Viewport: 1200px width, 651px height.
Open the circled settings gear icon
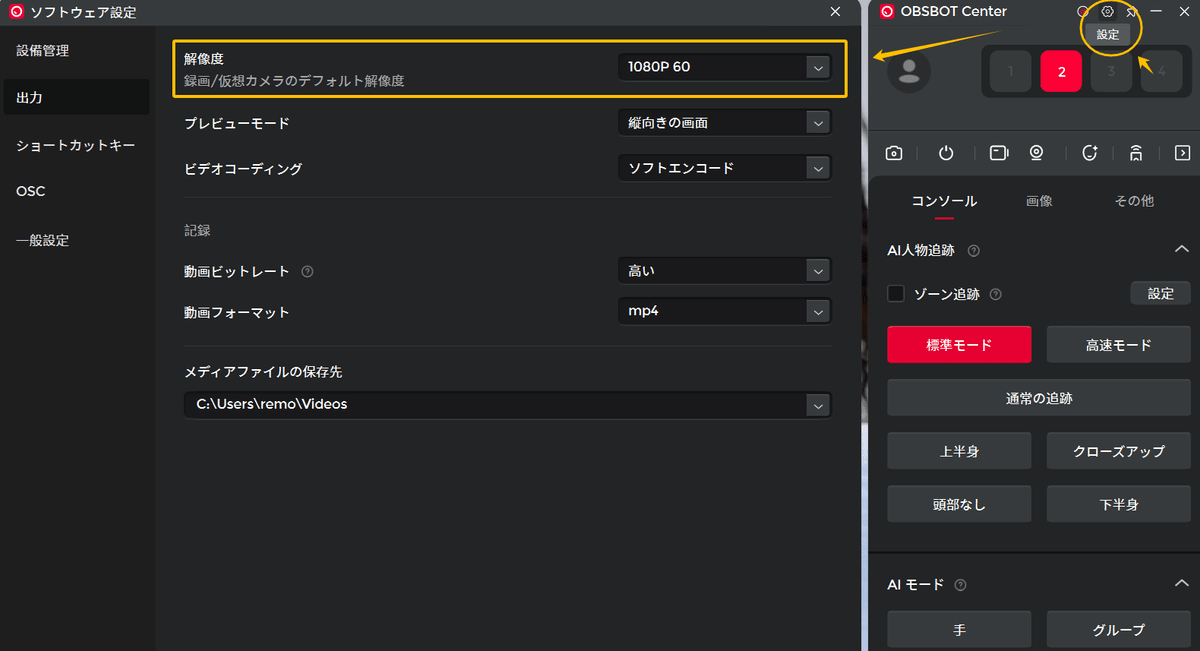pos(1107,11)
